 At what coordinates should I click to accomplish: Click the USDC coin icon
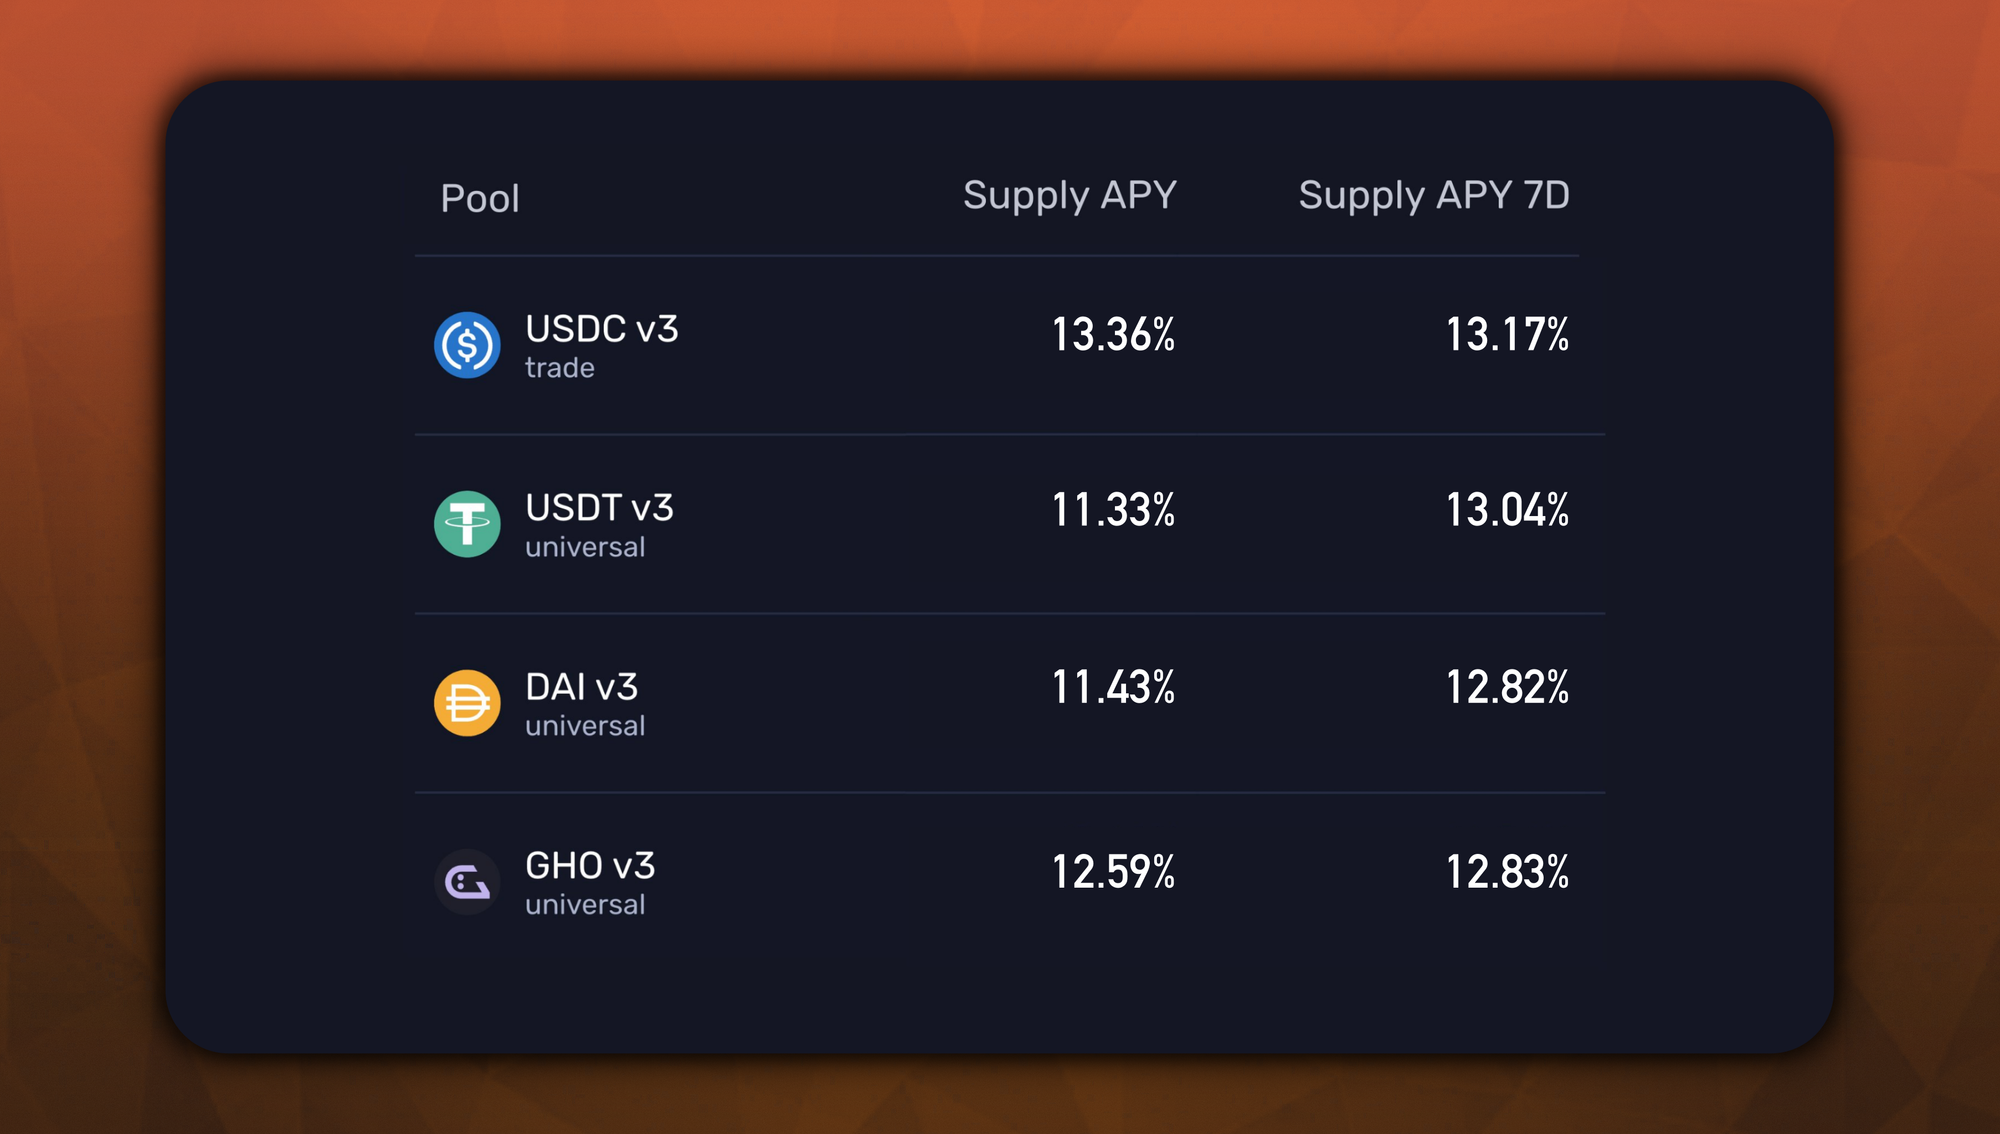pyautogui.click(x=467, y=345)
